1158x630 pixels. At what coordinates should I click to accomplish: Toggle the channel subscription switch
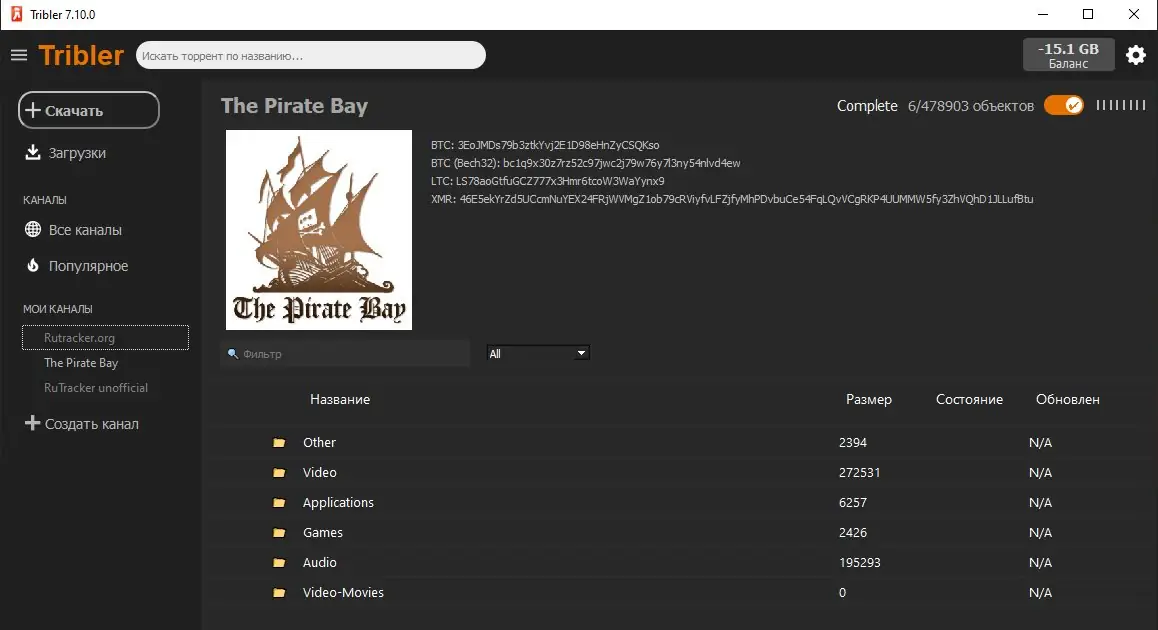1063,106
